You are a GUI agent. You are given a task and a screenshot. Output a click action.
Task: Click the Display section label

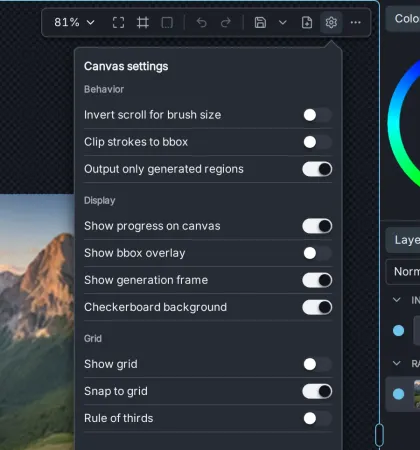(x=100, y=200)
